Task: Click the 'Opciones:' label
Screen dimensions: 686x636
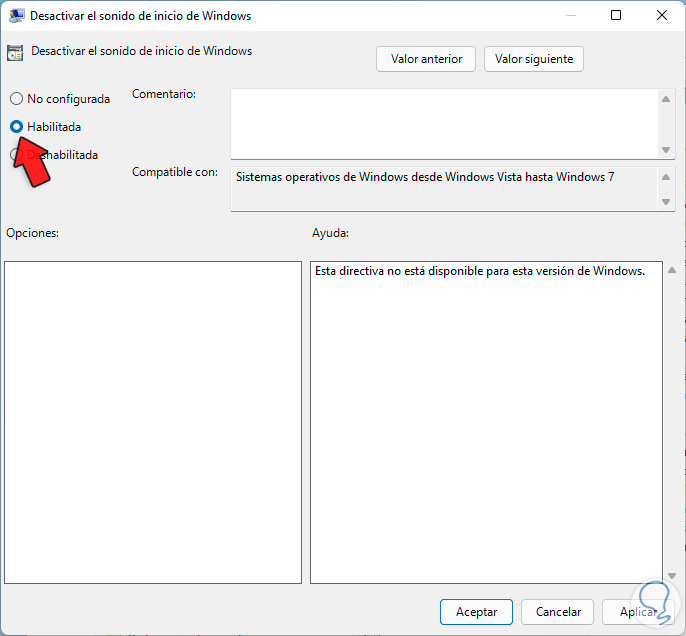Action: pyautogui.click(x=32, y=233)
